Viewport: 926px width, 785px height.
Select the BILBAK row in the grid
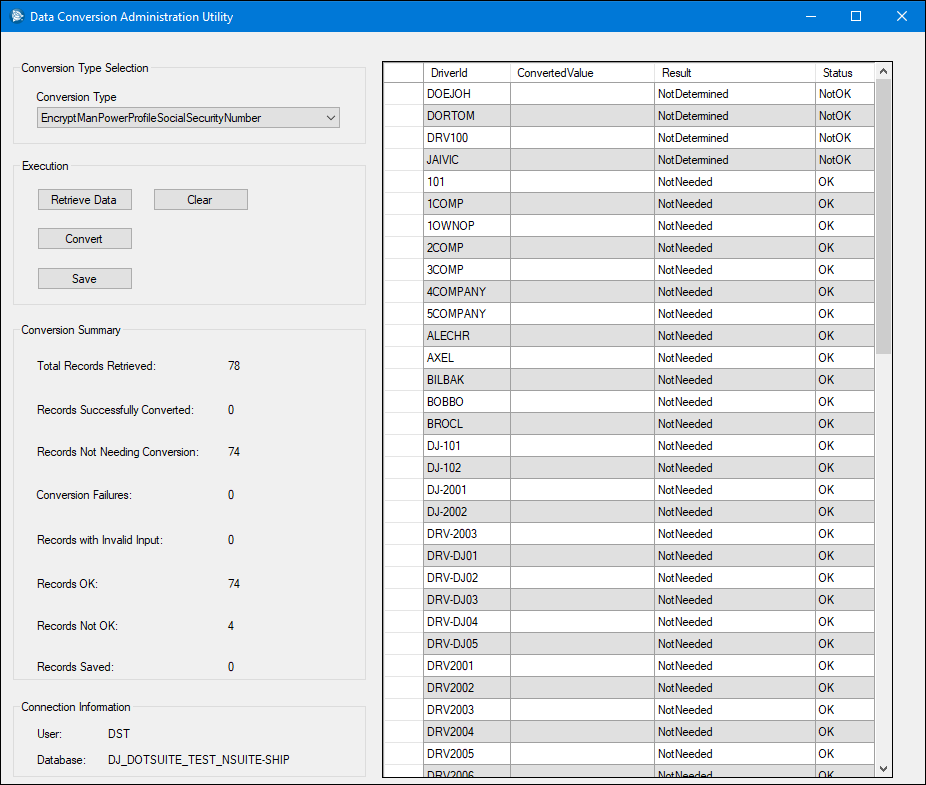point(467,379)
